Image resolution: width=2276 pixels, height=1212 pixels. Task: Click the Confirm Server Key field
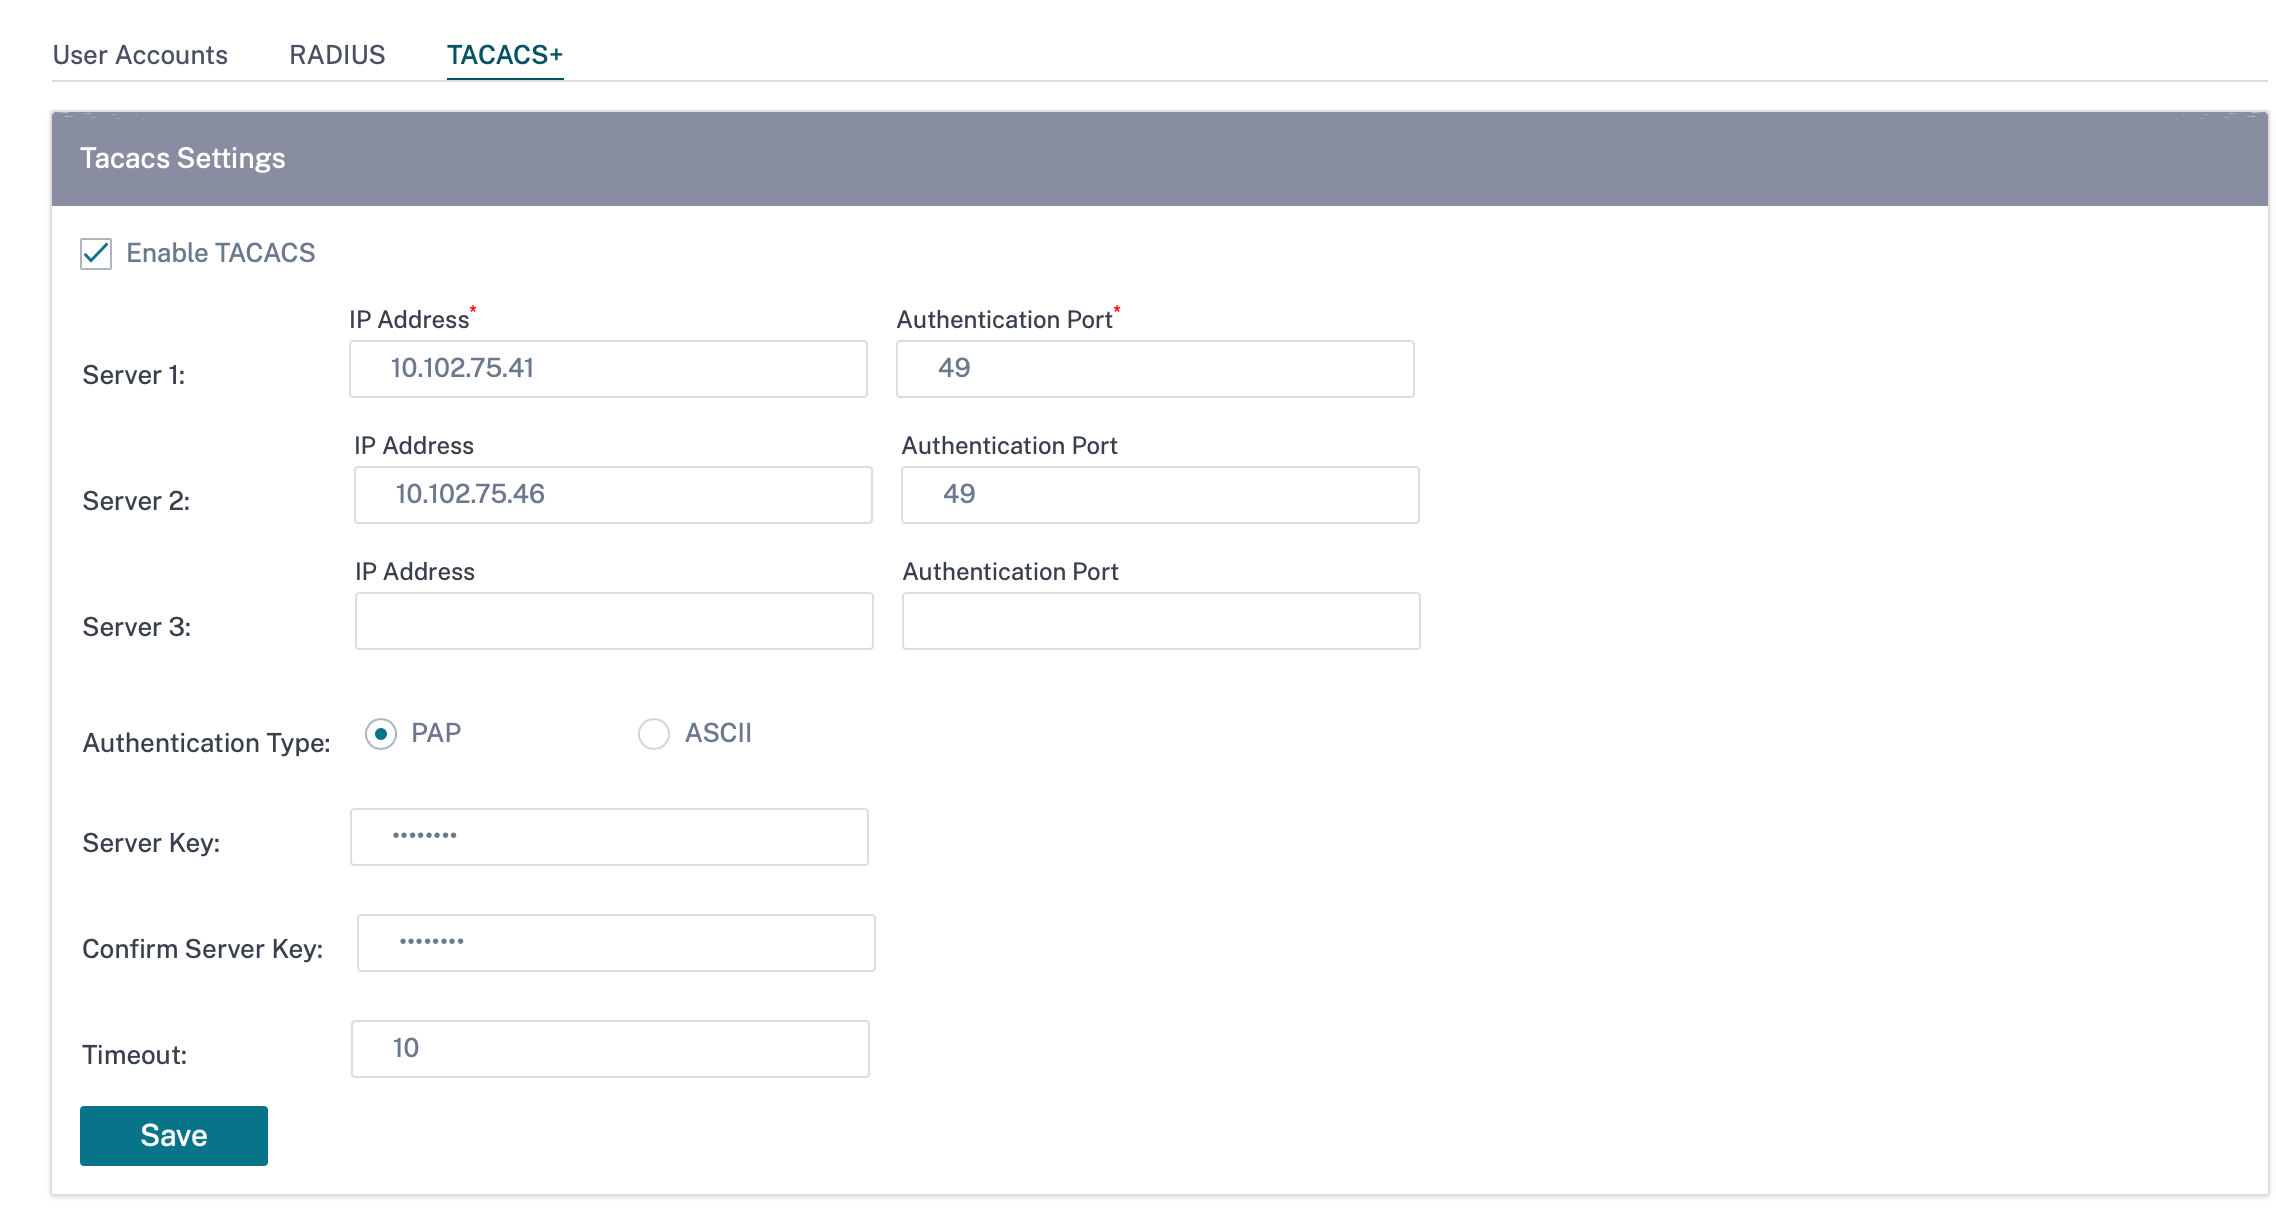click(x=616, y=943)
